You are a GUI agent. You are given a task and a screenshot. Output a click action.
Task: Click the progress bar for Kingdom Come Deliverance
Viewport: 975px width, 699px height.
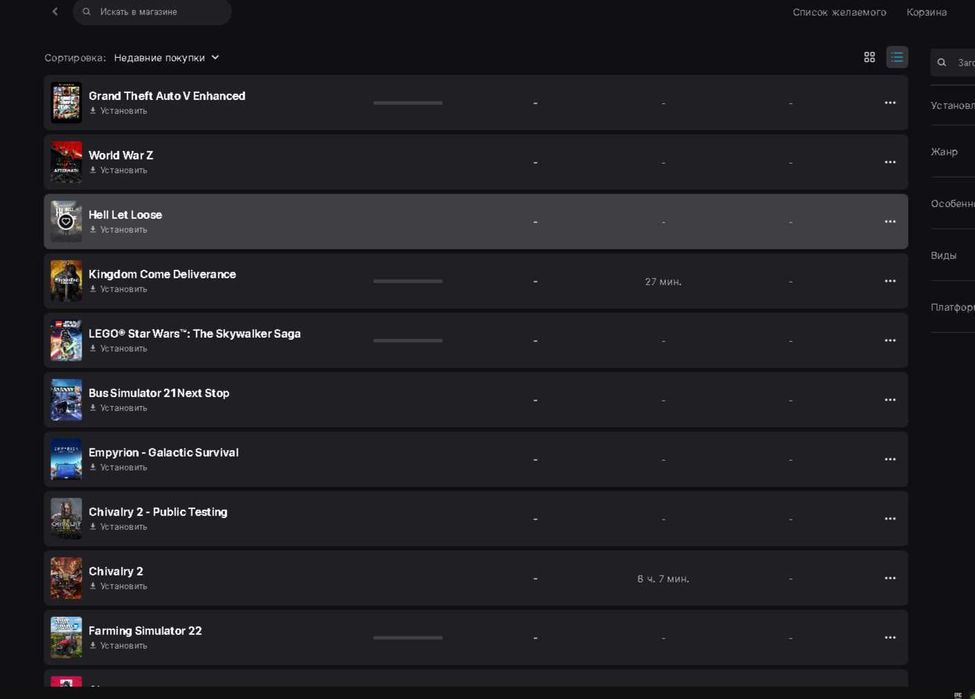[x=408, y=281]
